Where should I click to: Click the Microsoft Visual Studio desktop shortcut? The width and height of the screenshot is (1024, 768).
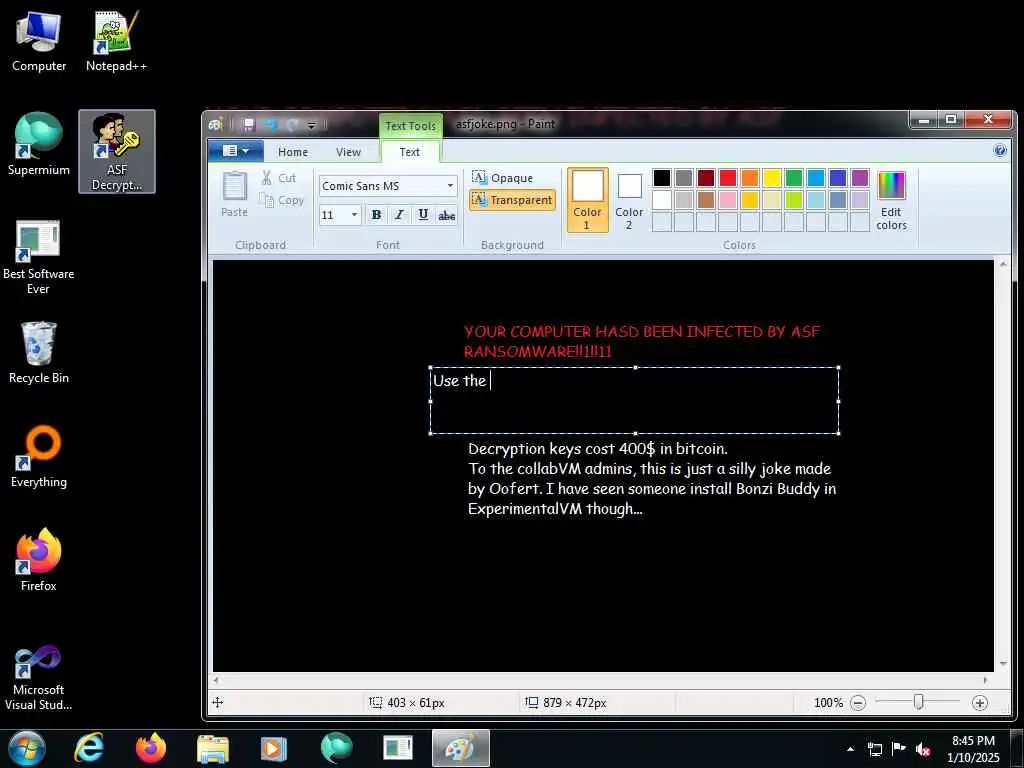click(x=39, y=677)
